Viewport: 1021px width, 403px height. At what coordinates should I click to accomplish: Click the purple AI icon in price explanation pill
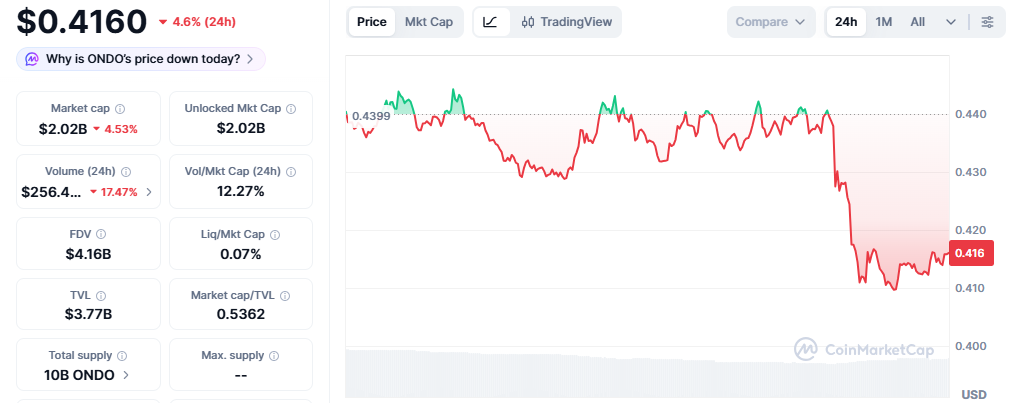pos(32,59)
